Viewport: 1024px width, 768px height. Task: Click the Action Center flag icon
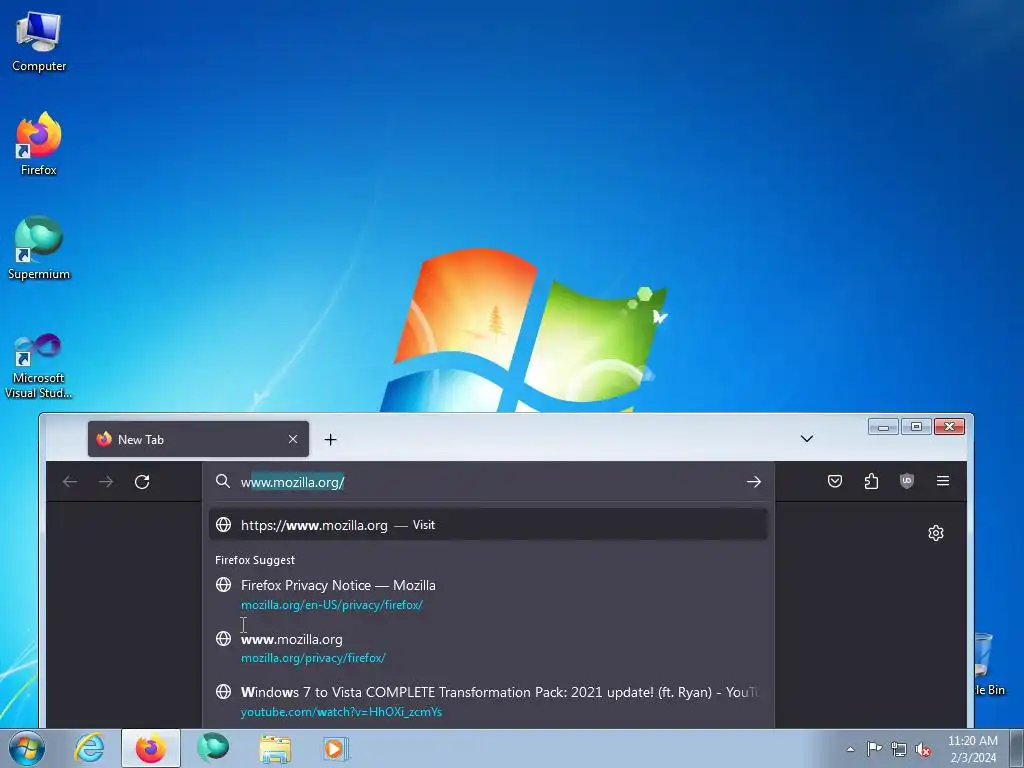(x=874, y=749)
